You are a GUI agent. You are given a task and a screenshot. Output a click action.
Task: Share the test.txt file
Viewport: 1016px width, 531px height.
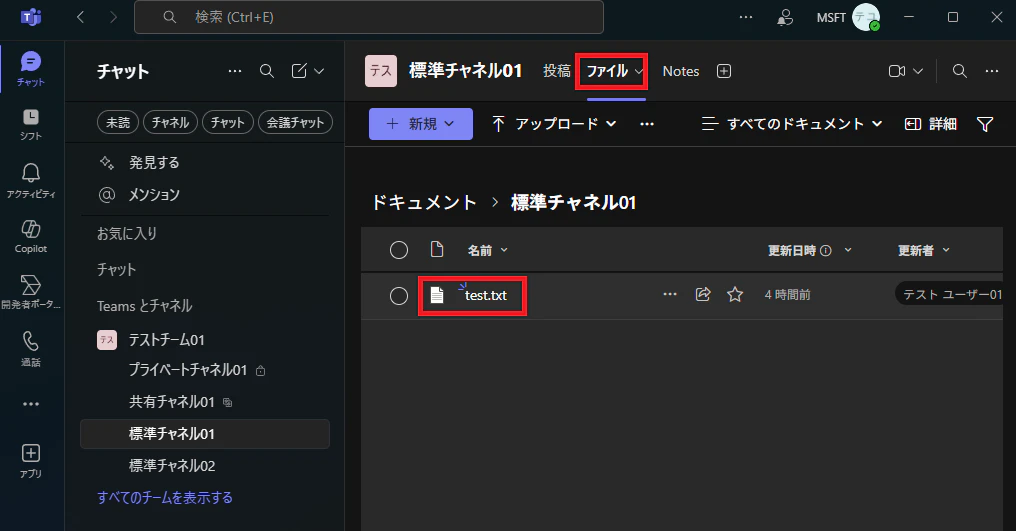coord(703,294)
